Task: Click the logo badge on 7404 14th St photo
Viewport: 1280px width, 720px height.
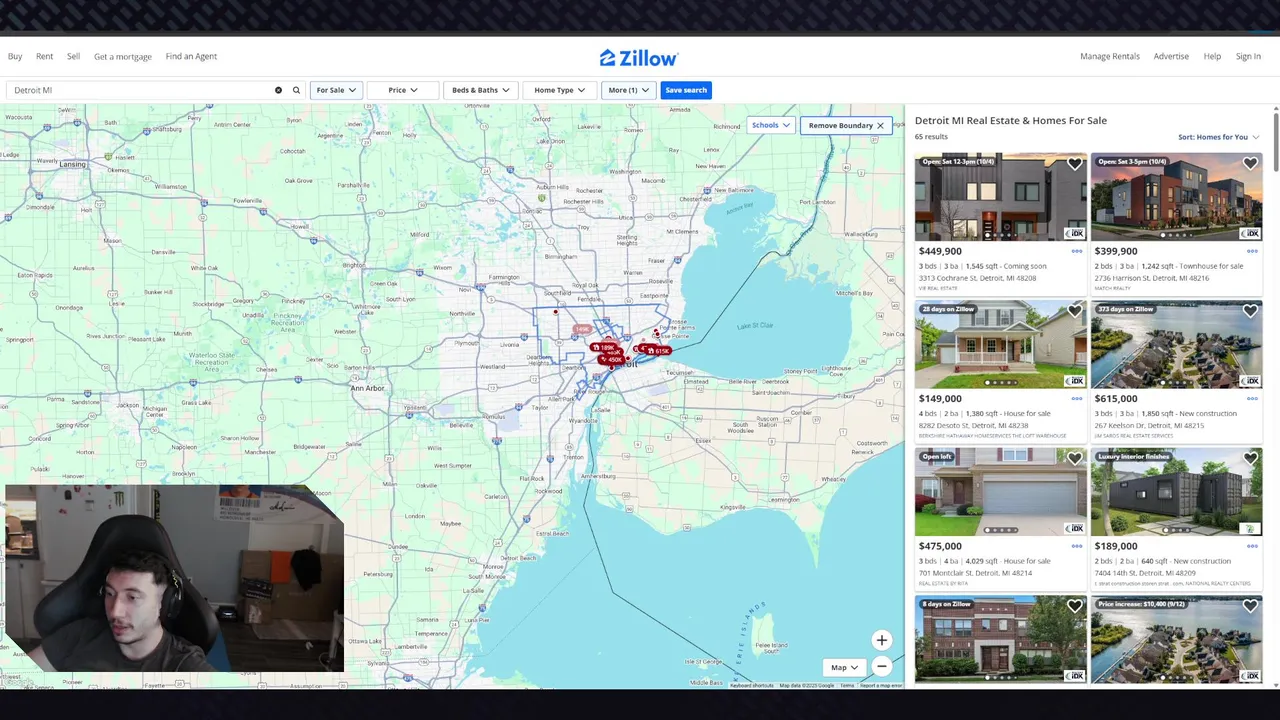Action: (x=1250, y=528)
